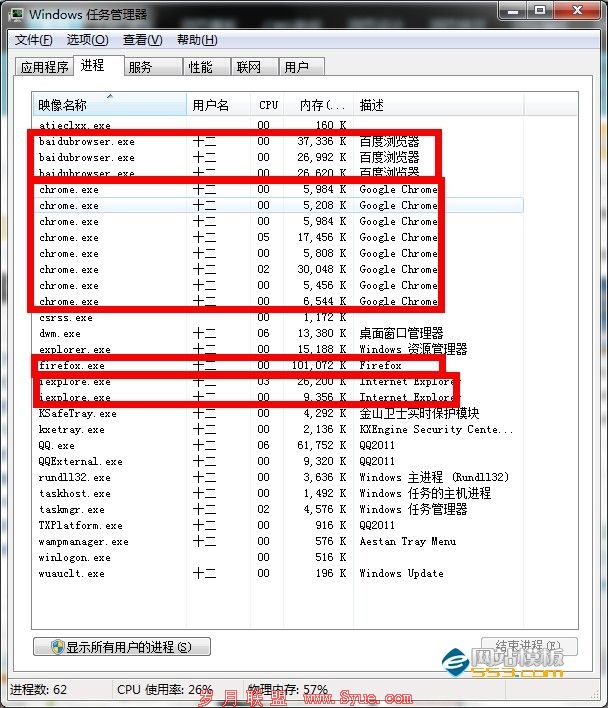Click the Aestan Tray Menu description
The height and width of the screenshot is (708, 608).
click(408, 541)
